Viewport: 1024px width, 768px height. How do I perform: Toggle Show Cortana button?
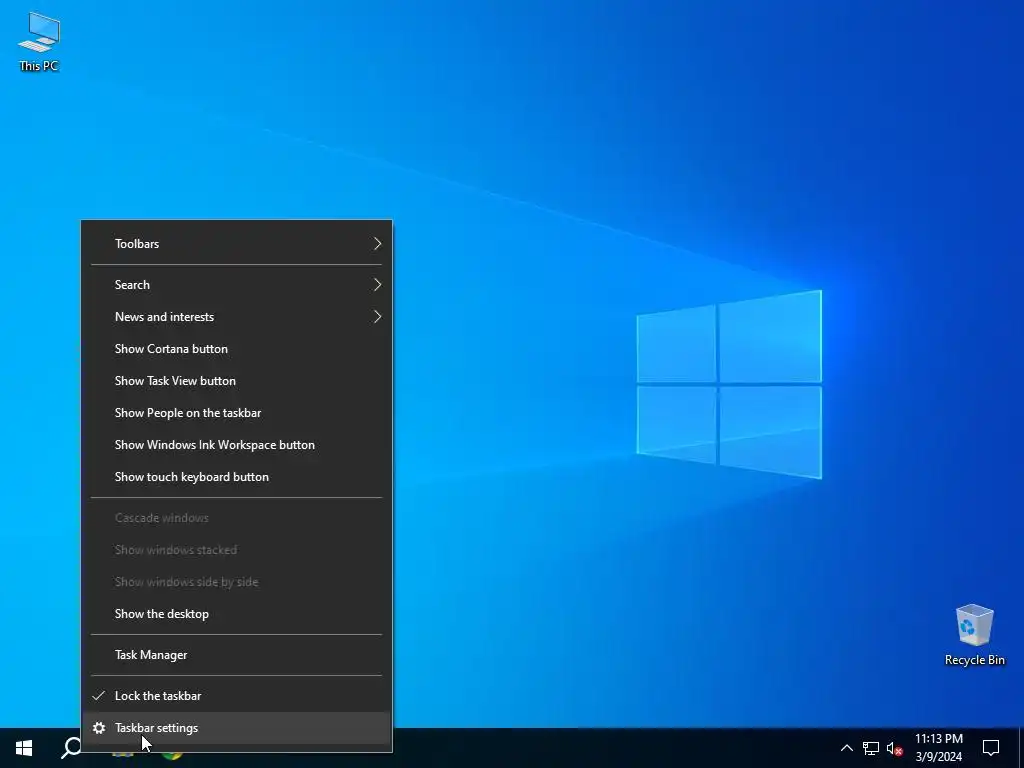236,349
